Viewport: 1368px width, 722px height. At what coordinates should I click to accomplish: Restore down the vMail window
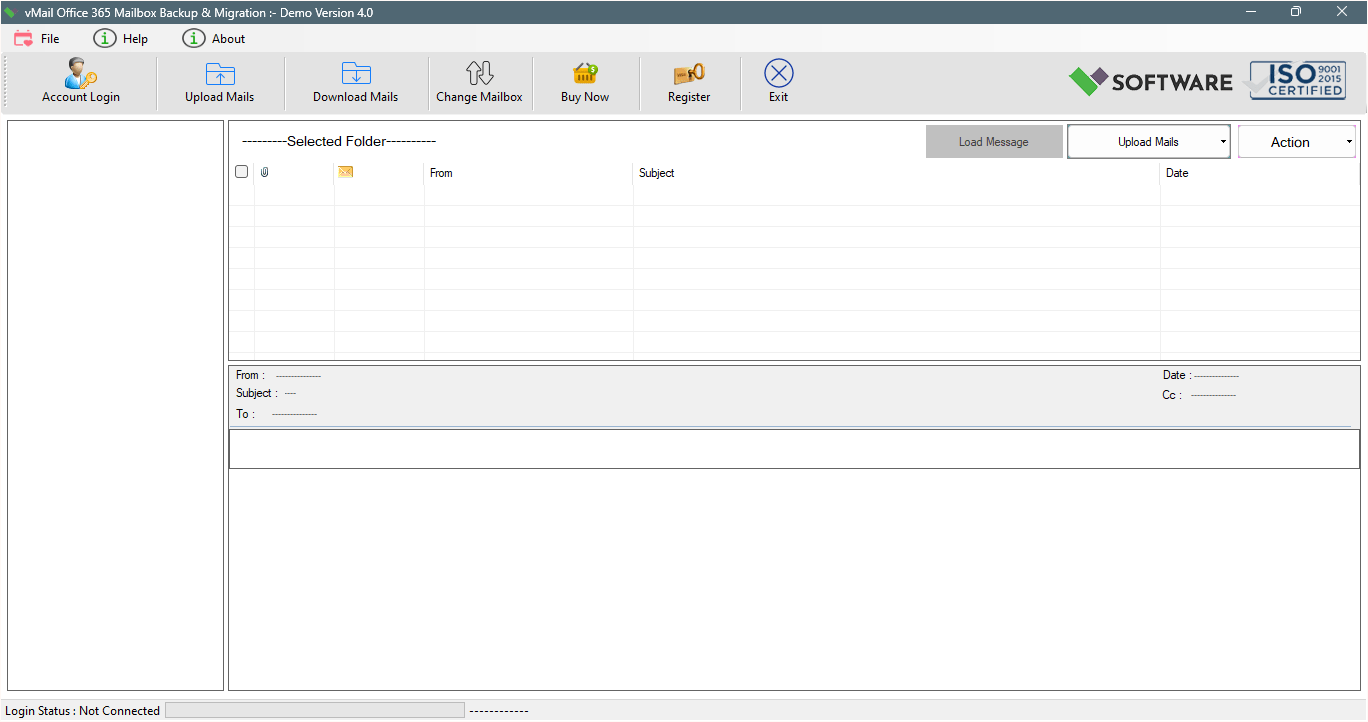[1296, 12]
